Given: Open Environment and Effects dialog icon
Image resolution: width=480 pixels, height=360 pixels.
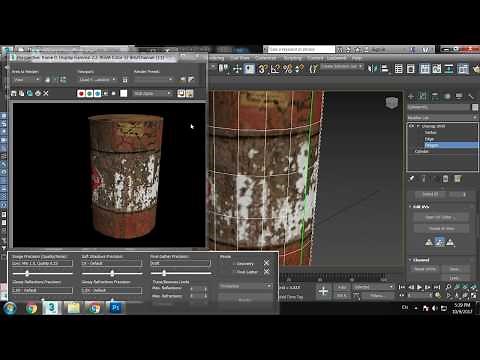Looking at the screenshot, I should click(x=191, y=80).
